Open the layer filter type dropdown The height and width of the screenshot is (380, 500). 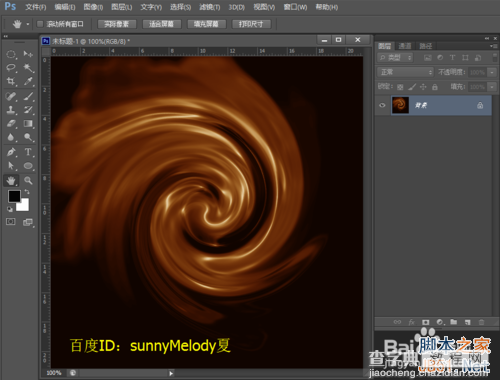[395, 58]
